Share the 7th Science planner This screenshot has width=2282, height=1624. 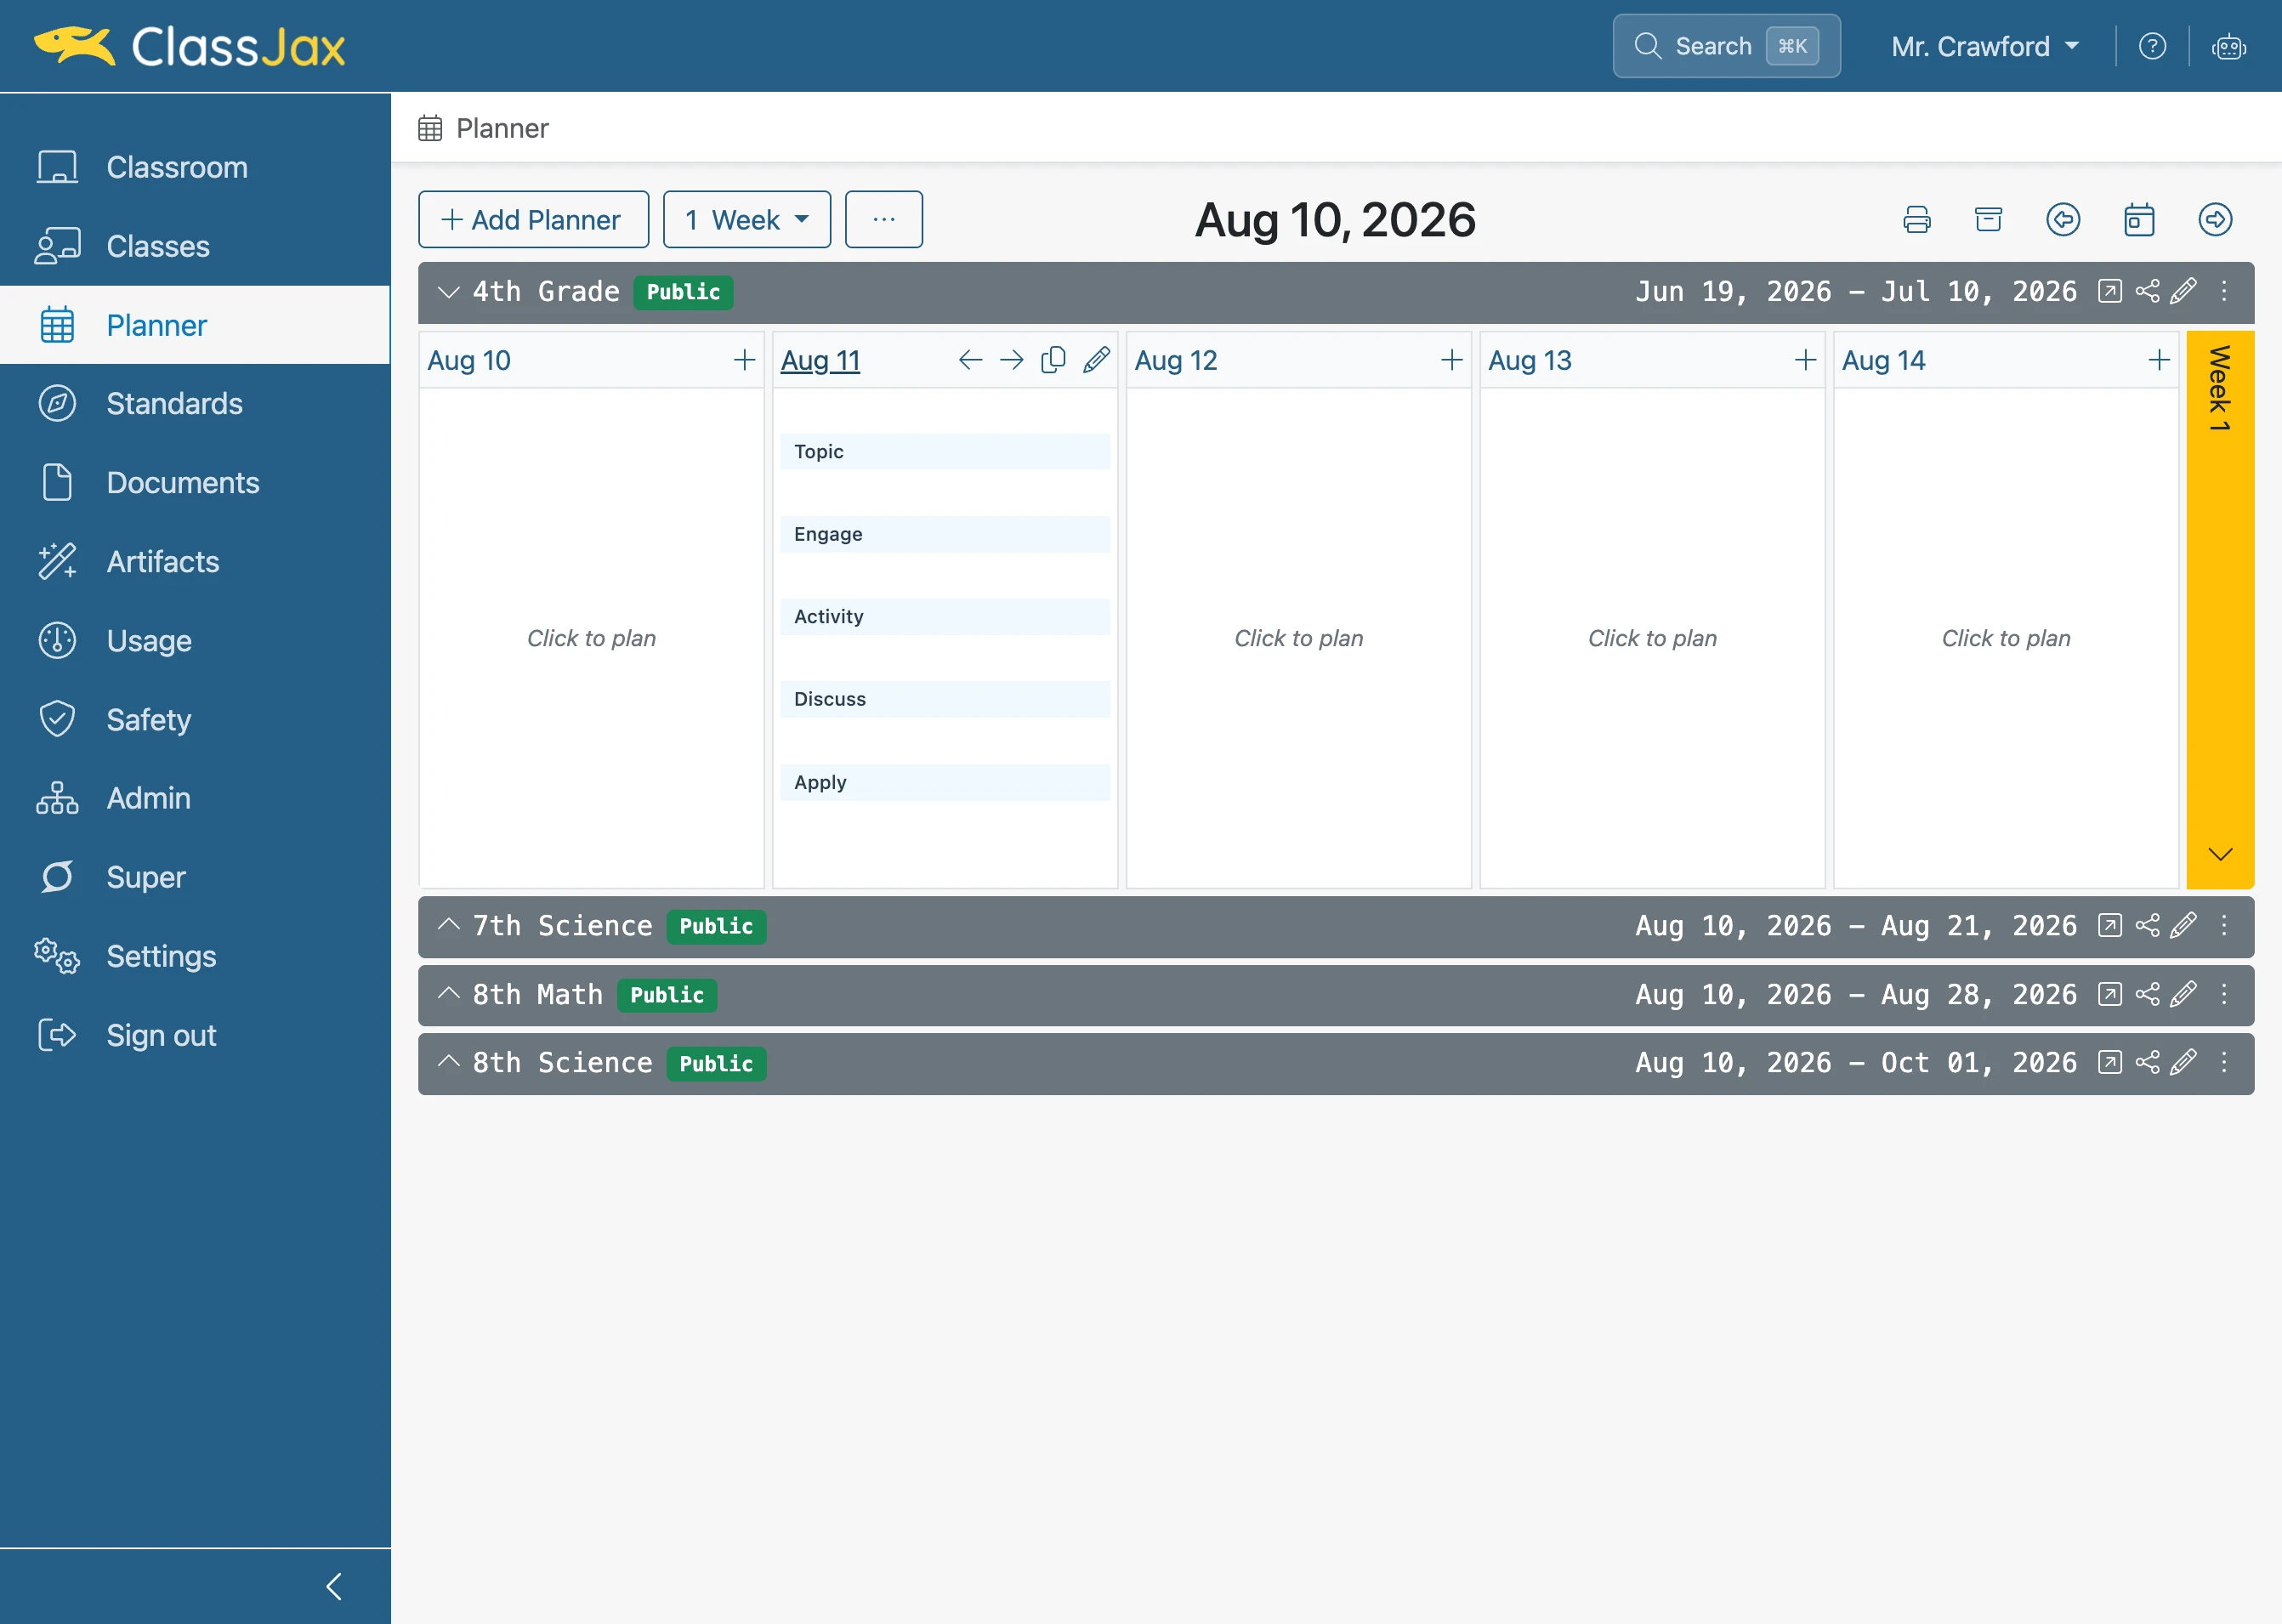pyautogui.click(x=2147, y=925)
